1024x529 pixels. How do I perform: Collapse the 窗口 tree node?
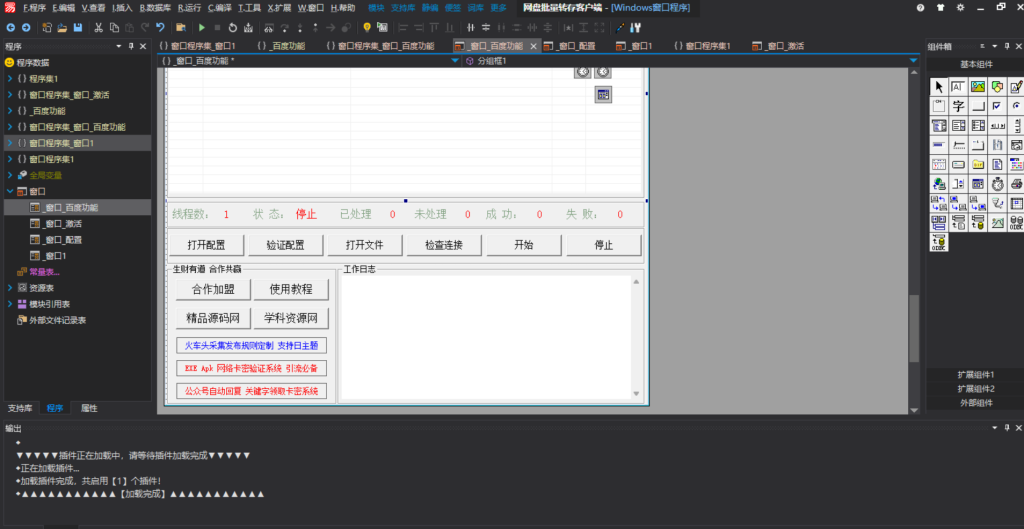point(10,191)
